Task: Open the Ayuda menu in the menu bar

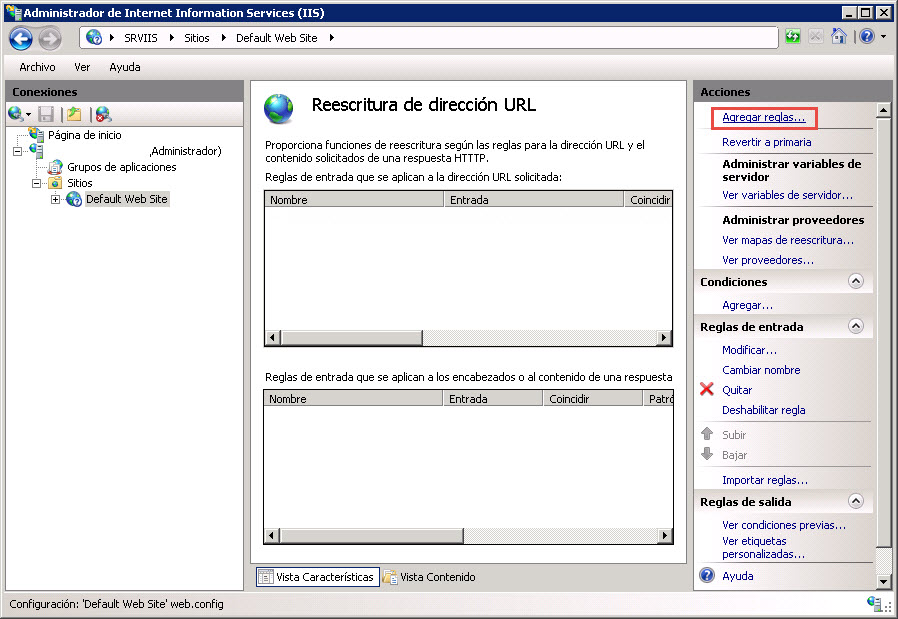Action: (125, 67)
